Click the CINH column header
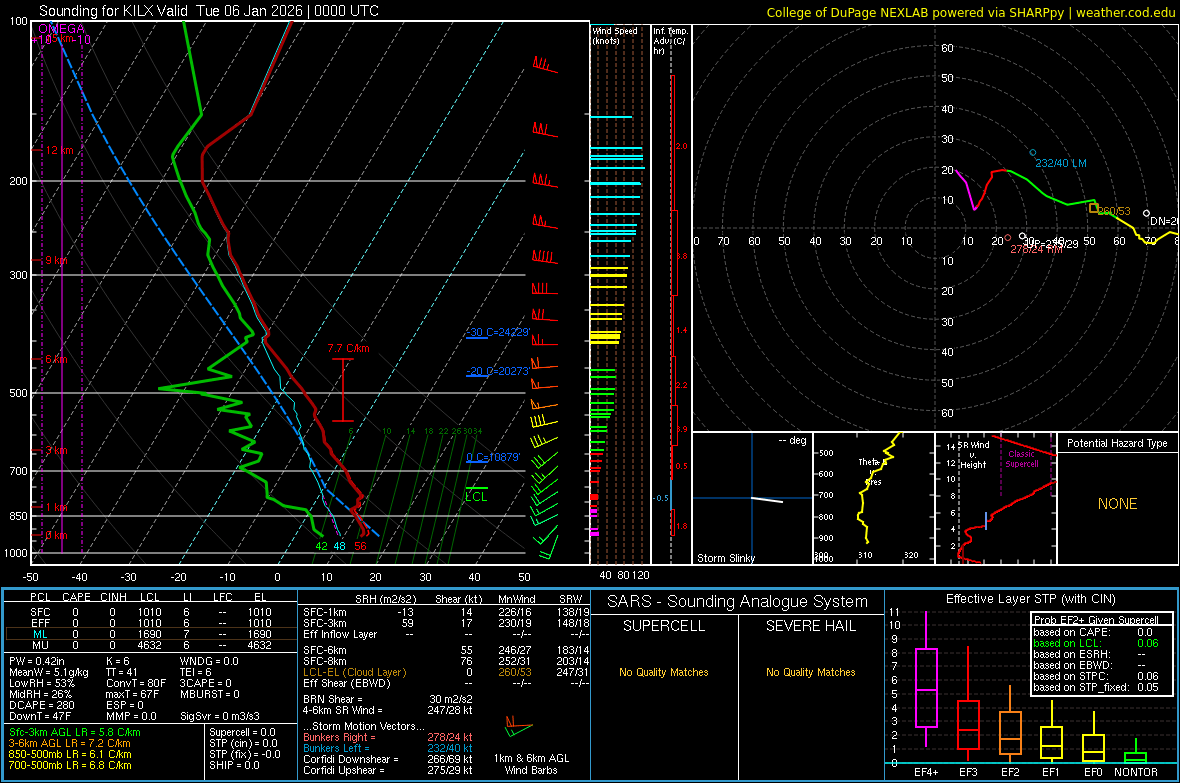This screenshot has width=1180, height=783. coord(114,597)
